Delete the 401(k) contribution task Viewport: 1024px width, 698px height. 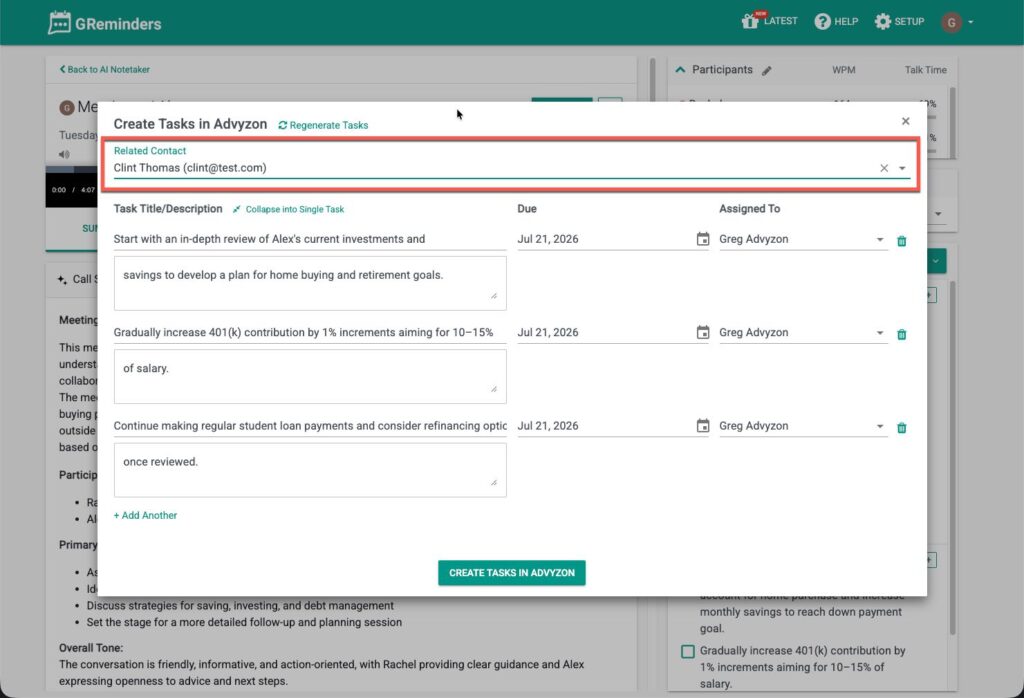pos(901,334)
